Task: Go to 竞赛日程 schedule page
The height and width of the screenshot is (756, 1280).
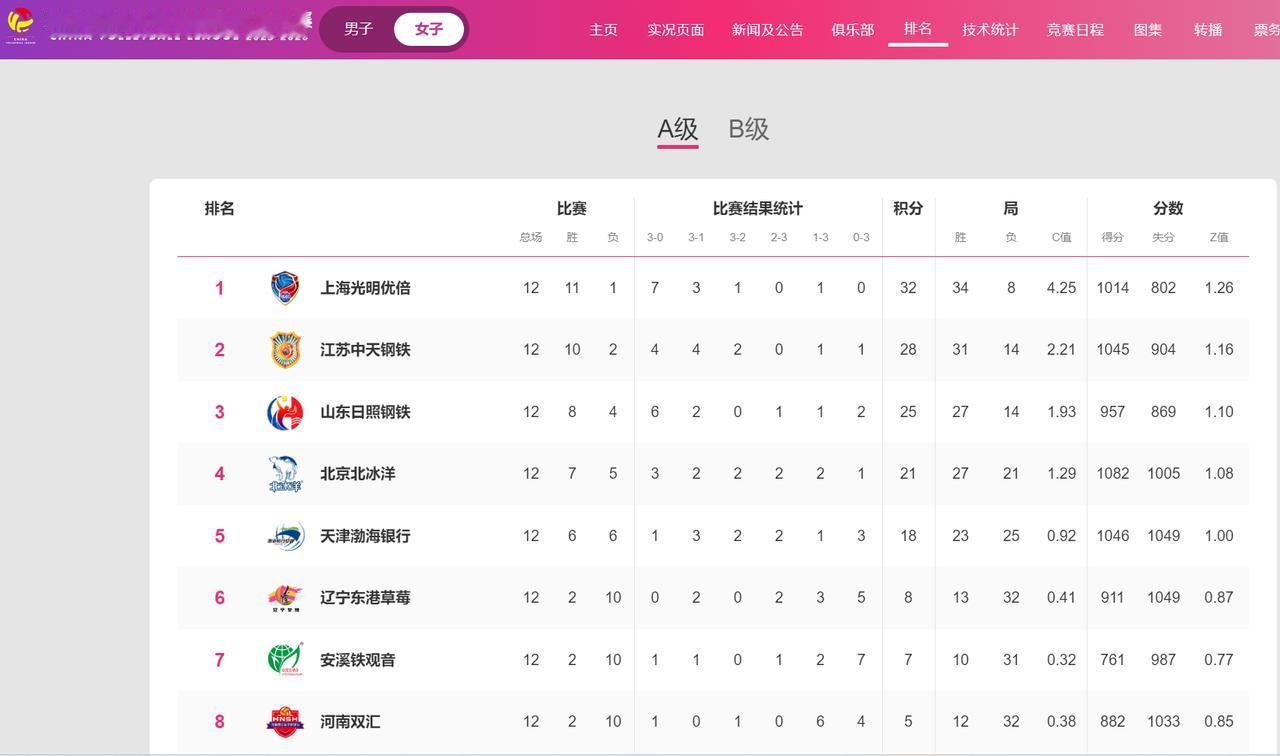Action: tap(1075, 29)
